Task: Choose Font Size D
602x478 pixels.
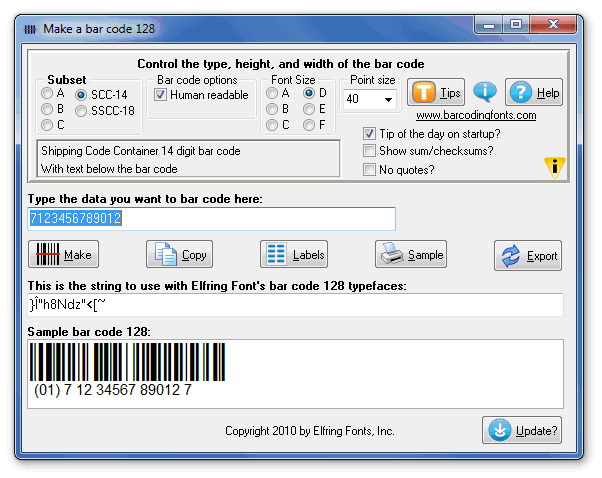Action: pos(309,93)
